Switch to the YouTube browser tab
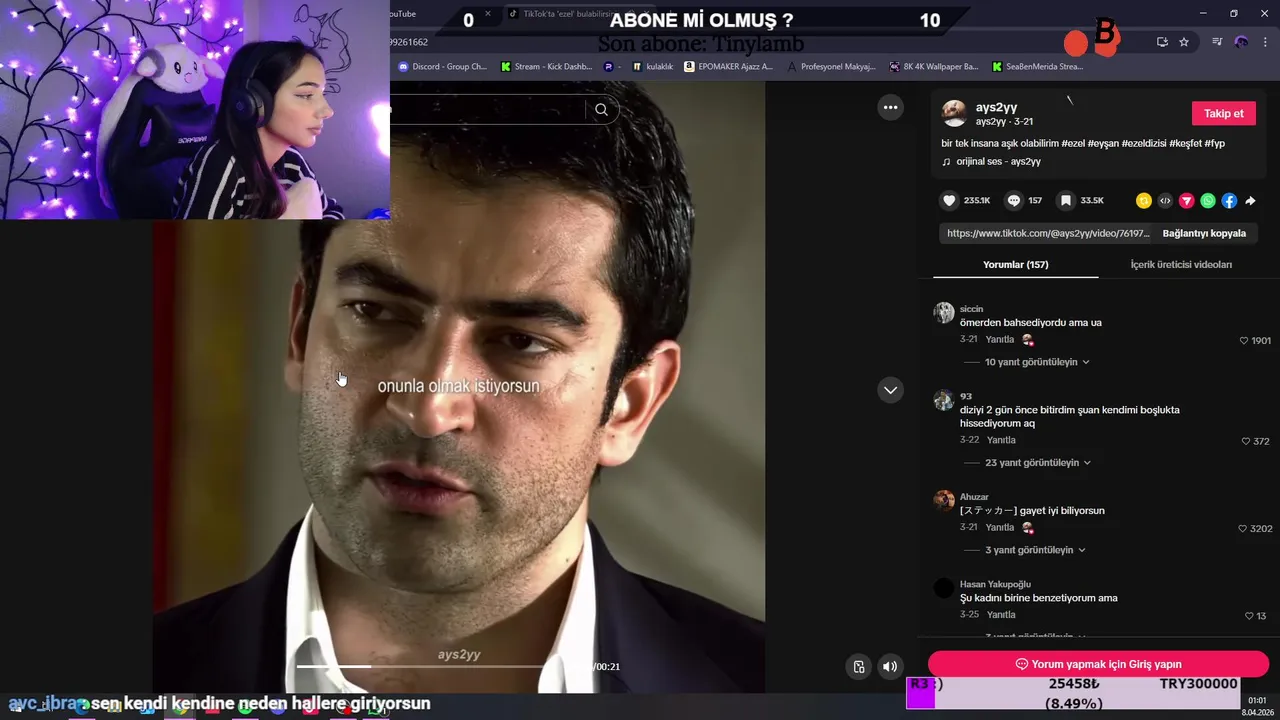1280x720 pixels. tap(402, 13)
